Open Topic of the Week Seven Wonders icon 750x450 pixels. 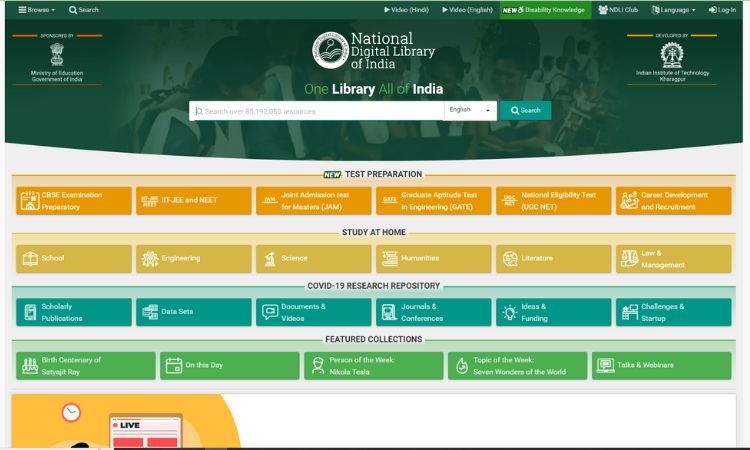tap(462, 366)
